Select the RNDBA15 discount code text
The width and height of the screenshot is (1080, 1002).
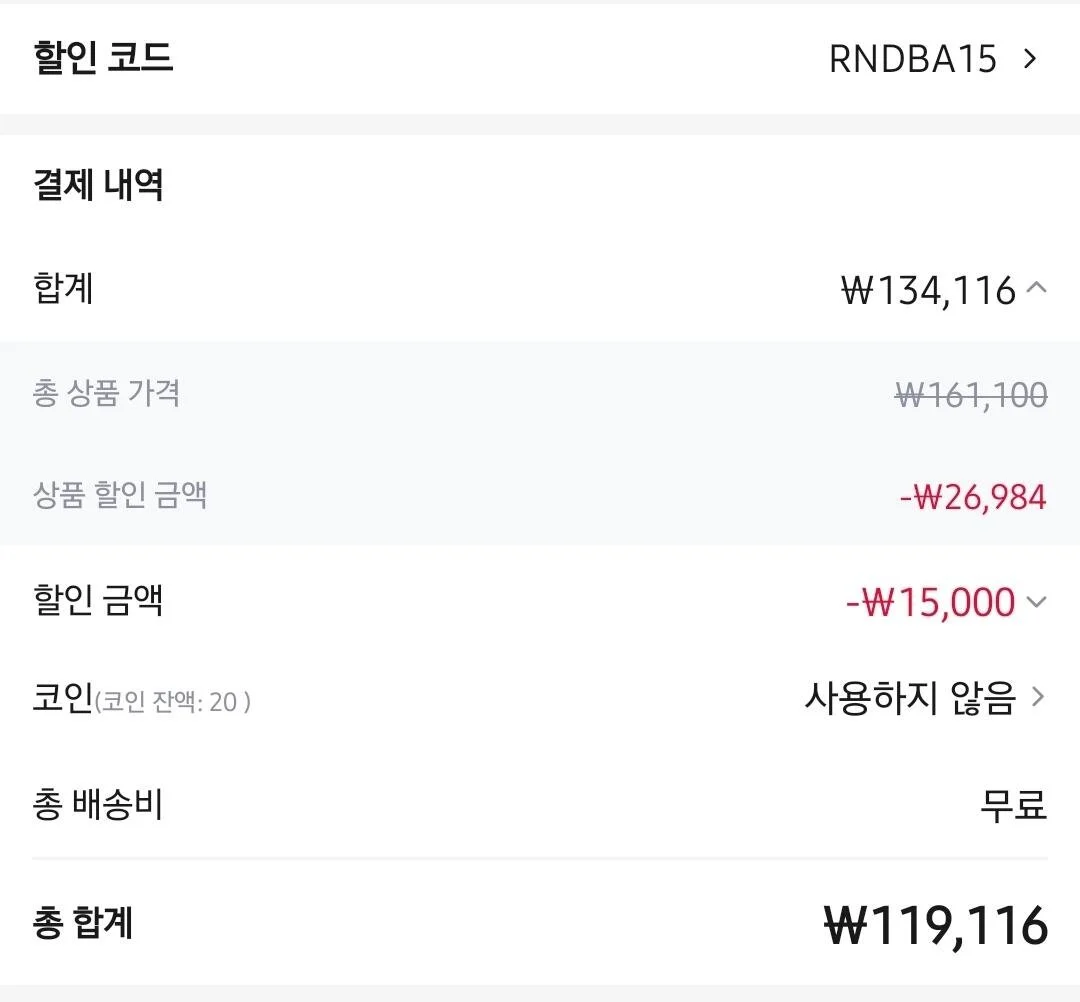[913, 59]
